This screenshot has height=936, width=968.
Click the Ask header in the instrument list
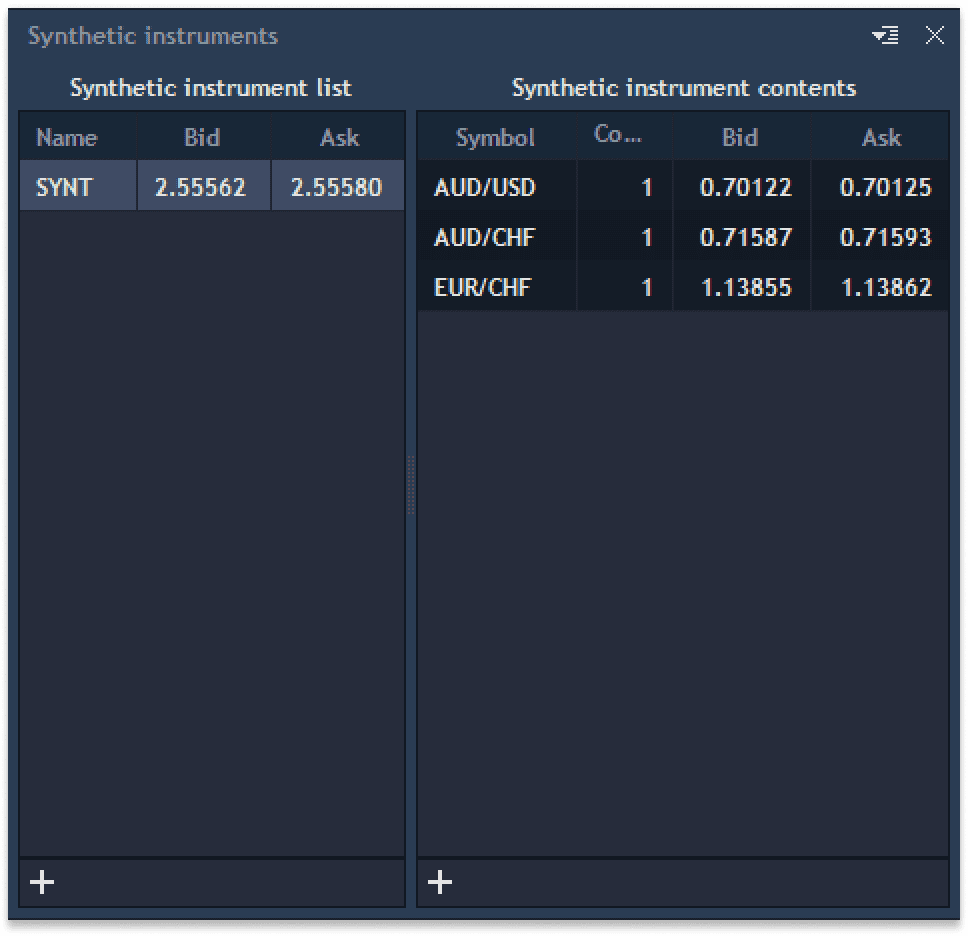pos(338,137)
